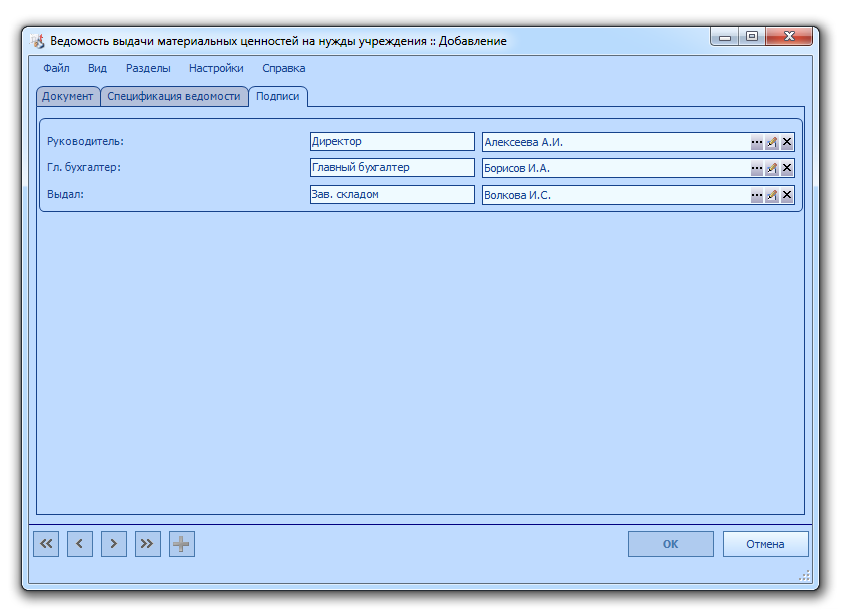The image size is (842, 615).
Task: Click the Гл. бухгалтер: label
Action: [84, 168]
